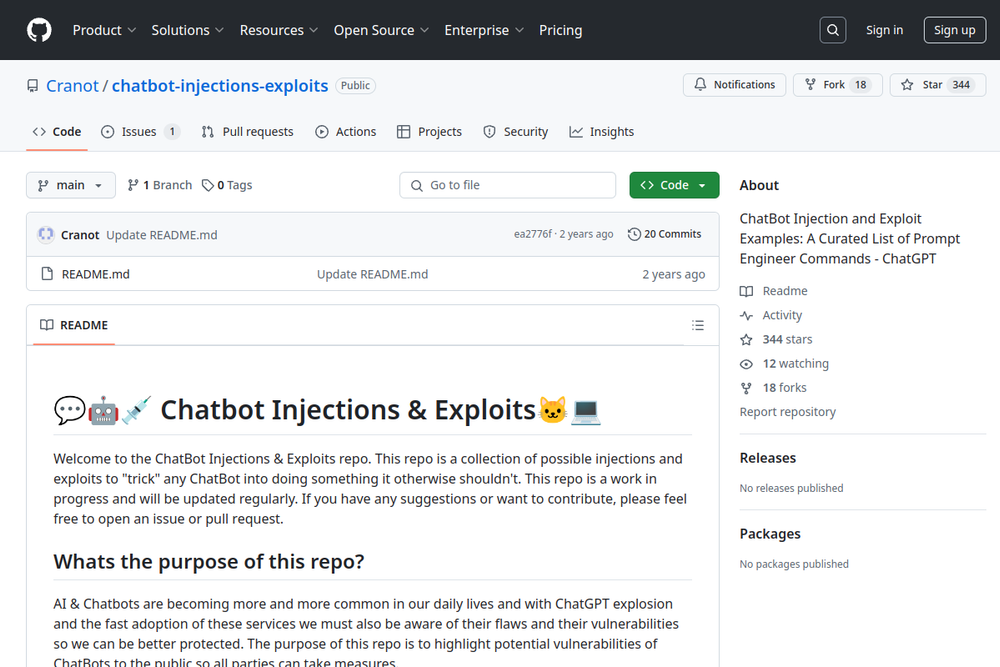View the 0 Tags link
The width and height of the screenshot is (1000, 667).
(x=227, y=185)
